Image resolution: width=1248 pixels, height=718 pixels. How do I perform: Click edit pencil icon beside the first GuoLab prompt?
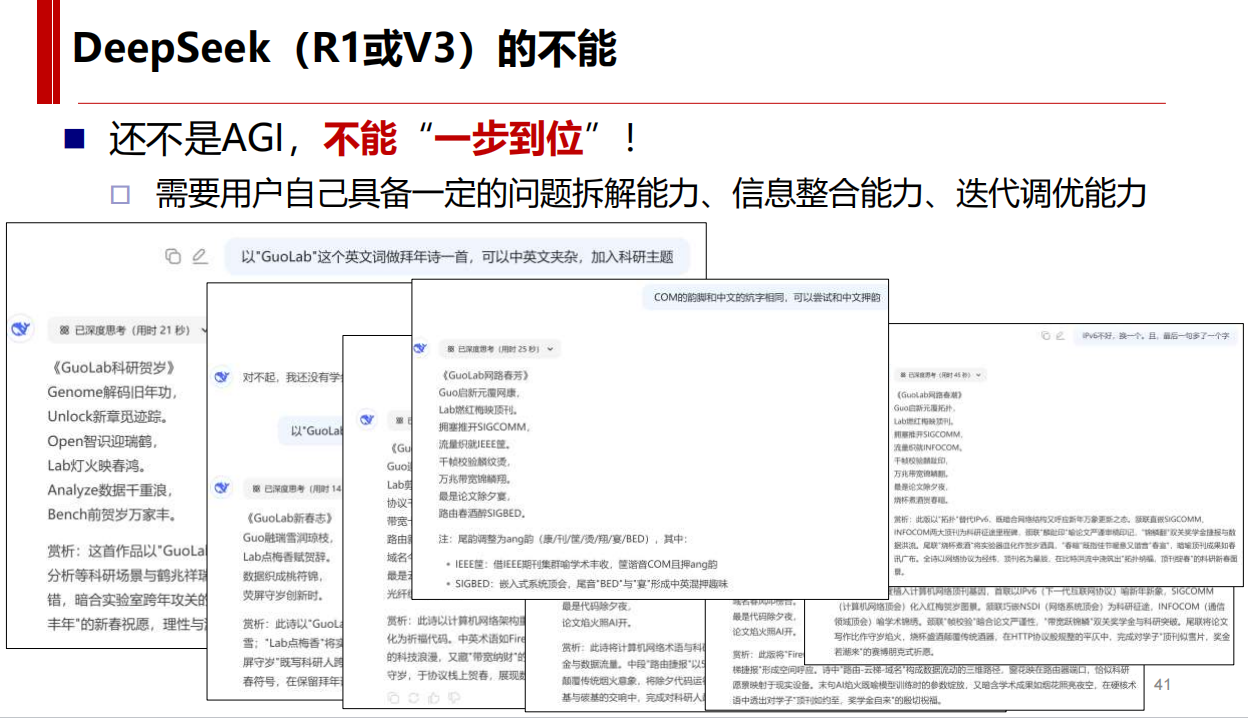pos(199,257)
